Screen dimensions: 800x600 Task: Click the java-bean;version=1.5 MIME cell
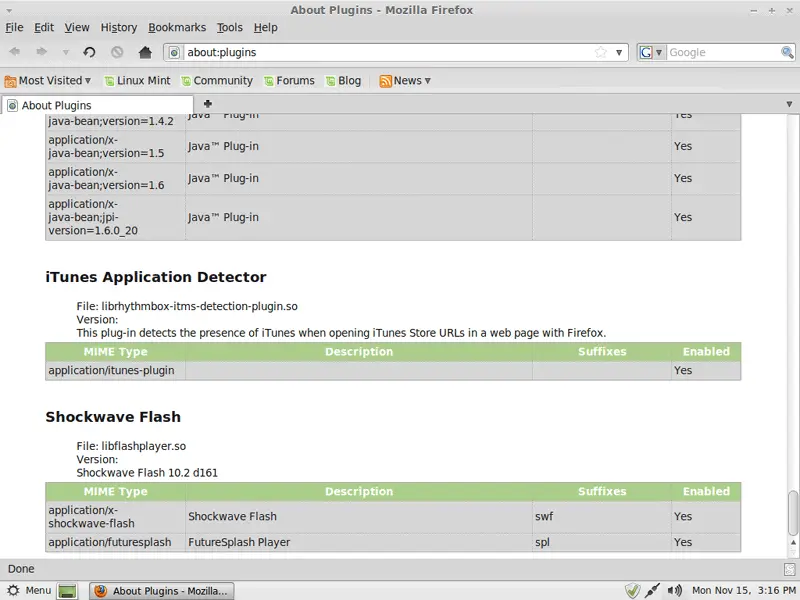coord(115,146)
